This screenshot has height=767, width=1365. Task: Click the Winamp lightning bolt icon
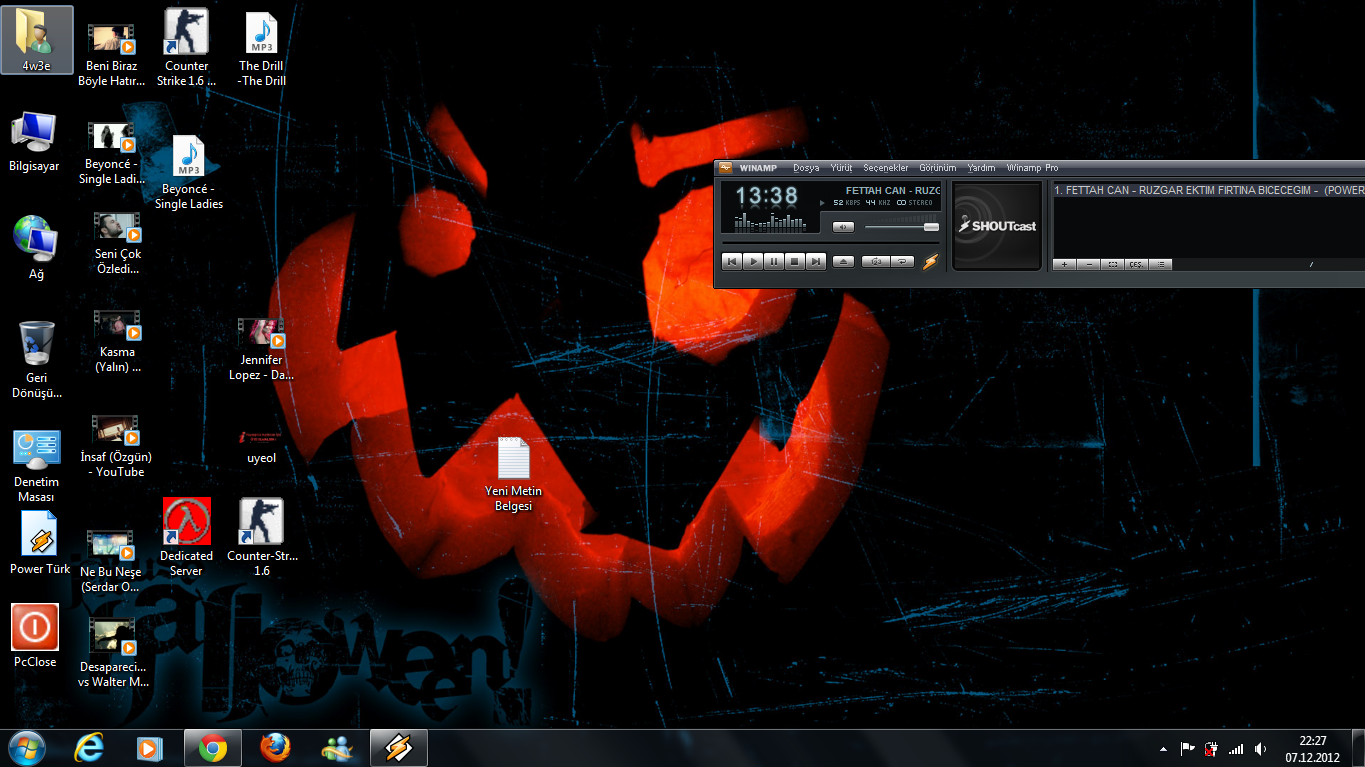931,262
